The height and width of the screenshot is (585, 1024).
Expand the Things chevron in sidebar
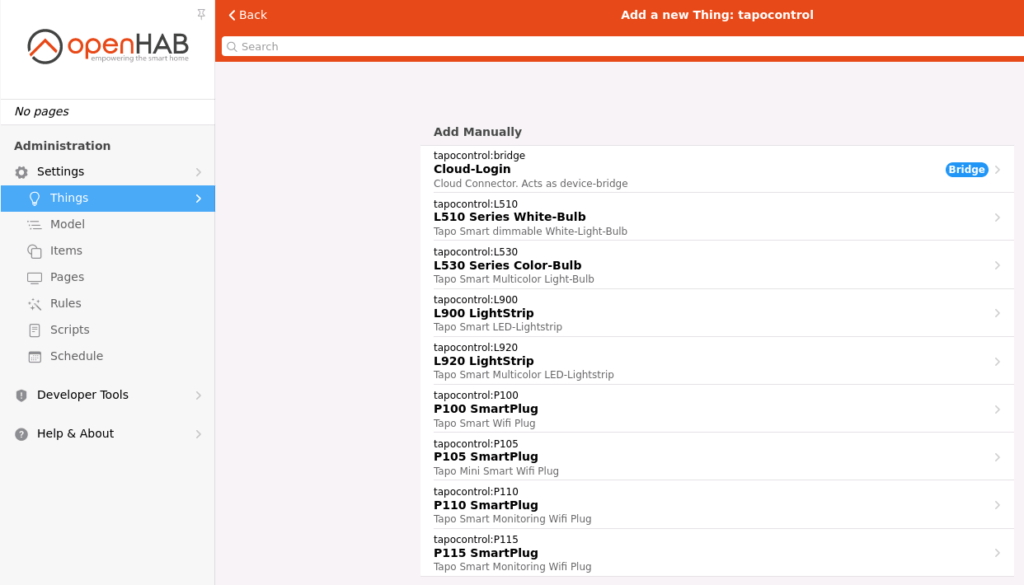[199, 198]
